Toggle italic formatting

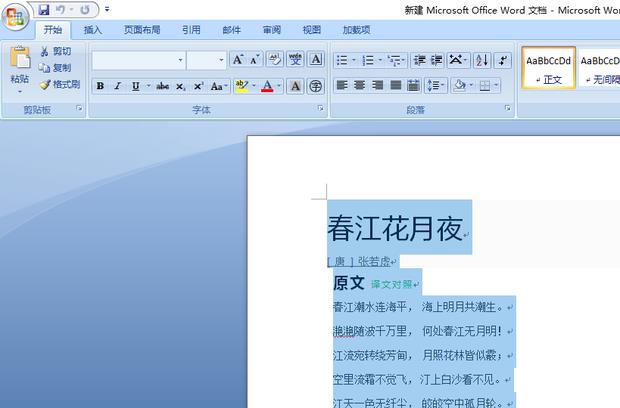(x=117, y=87)
